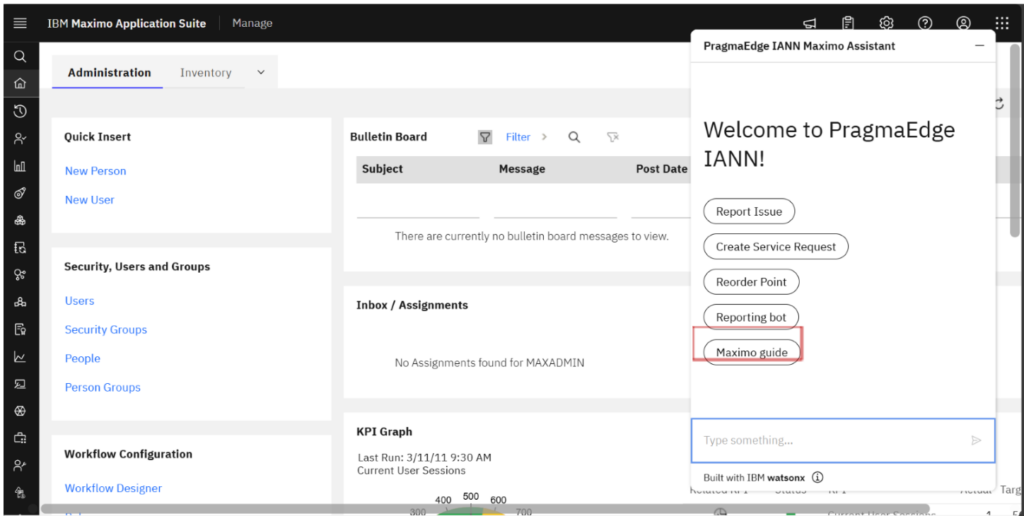The height and width of the screenshot is (516, 1024).
Task: Click the Message column filter field
Action: point(555,208)
